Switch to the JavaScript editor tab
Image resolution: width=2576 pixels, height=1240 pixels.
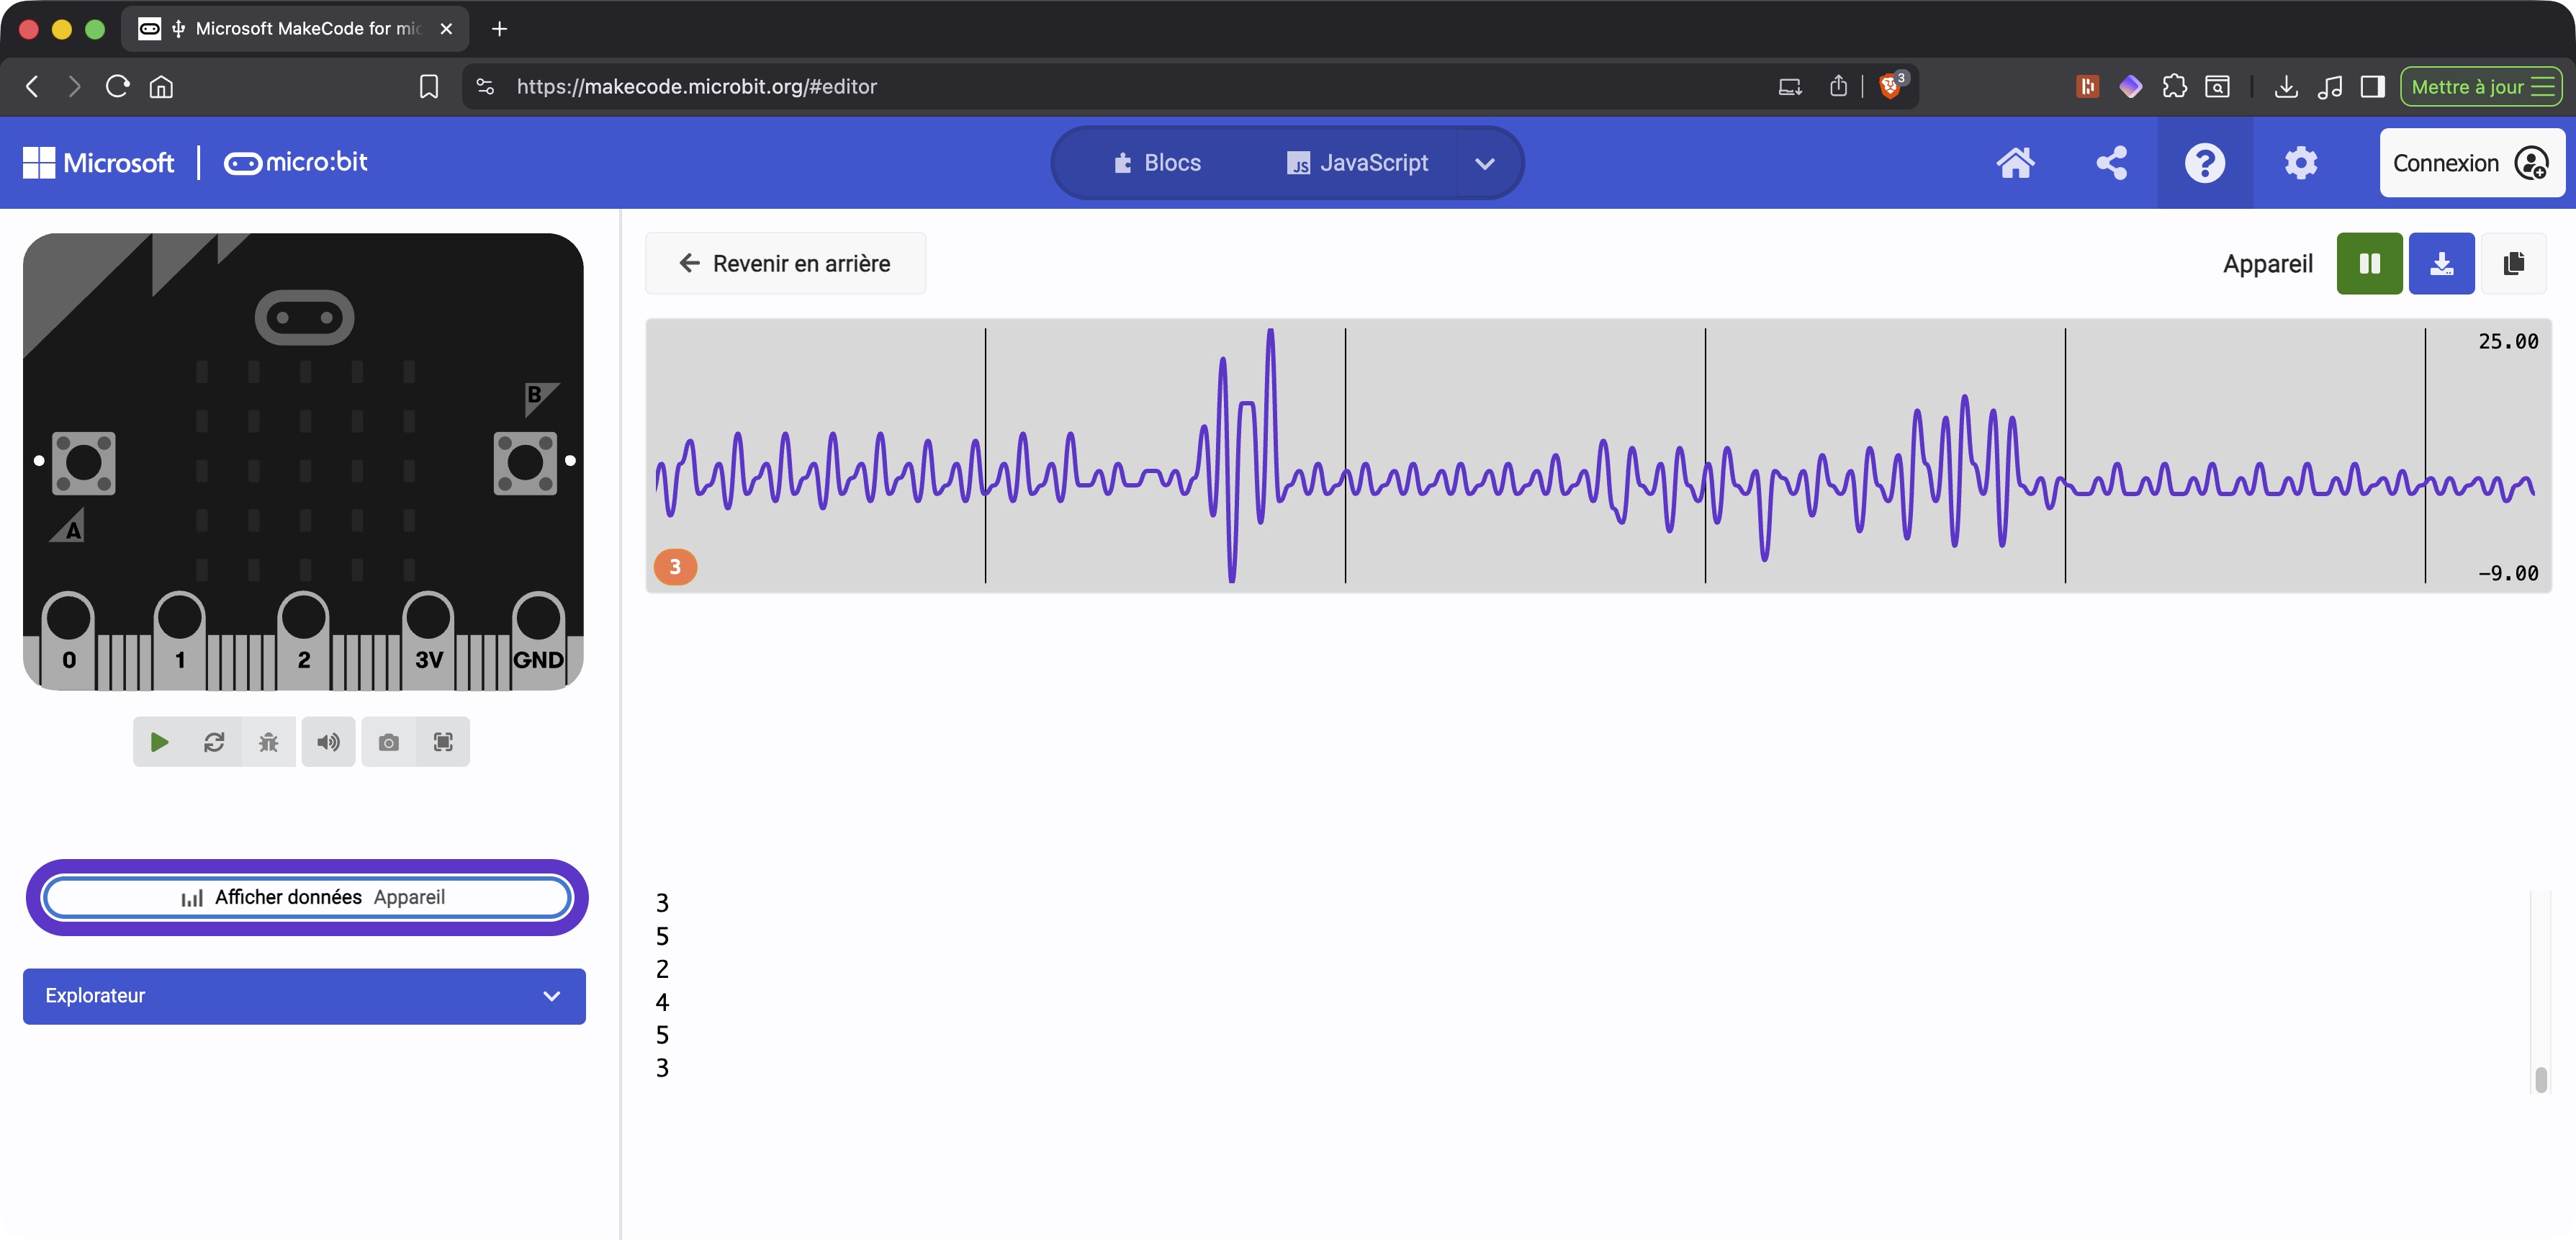[1357, 163]
